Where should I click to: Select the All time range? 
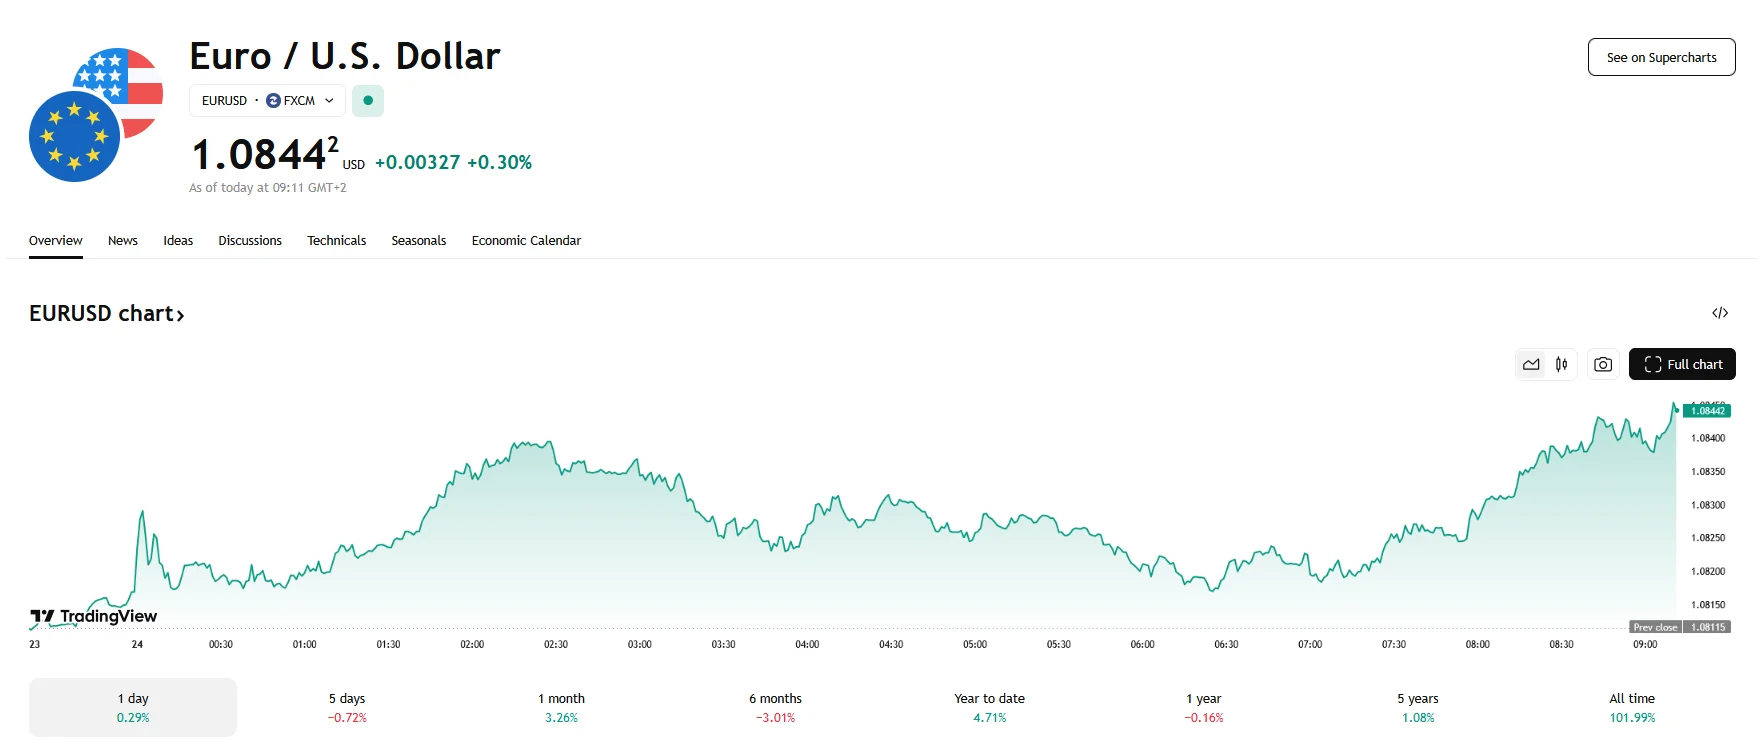pyautogui.click(x=1631, y=707)
